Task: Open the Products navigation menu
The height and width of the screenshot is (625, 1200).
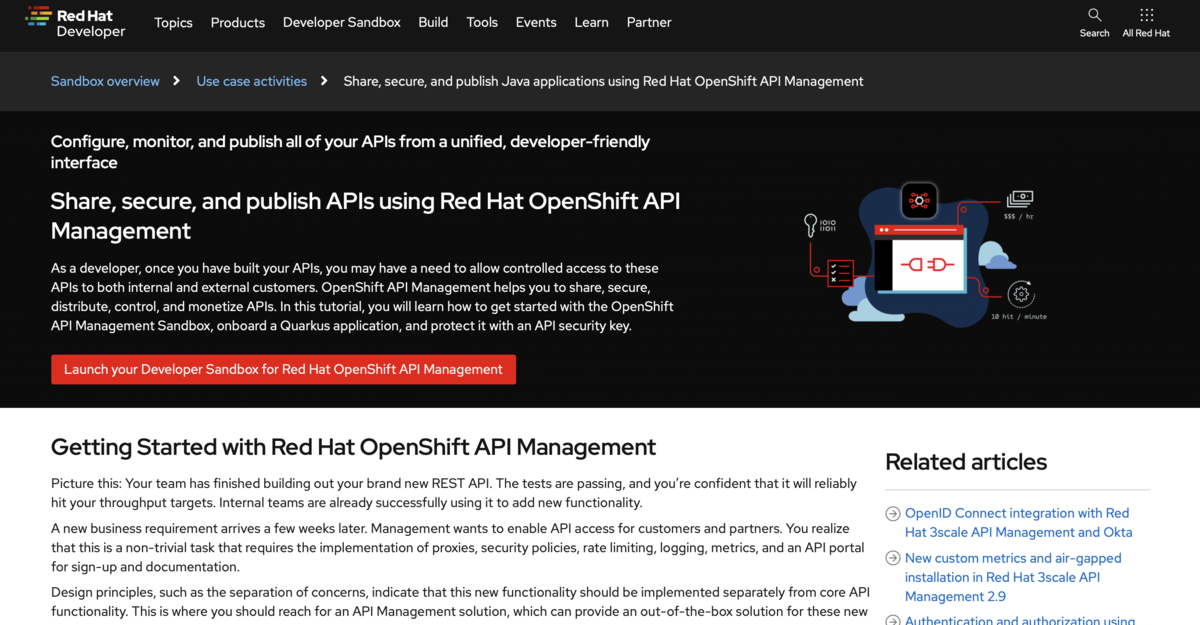Action: point(237,22)
